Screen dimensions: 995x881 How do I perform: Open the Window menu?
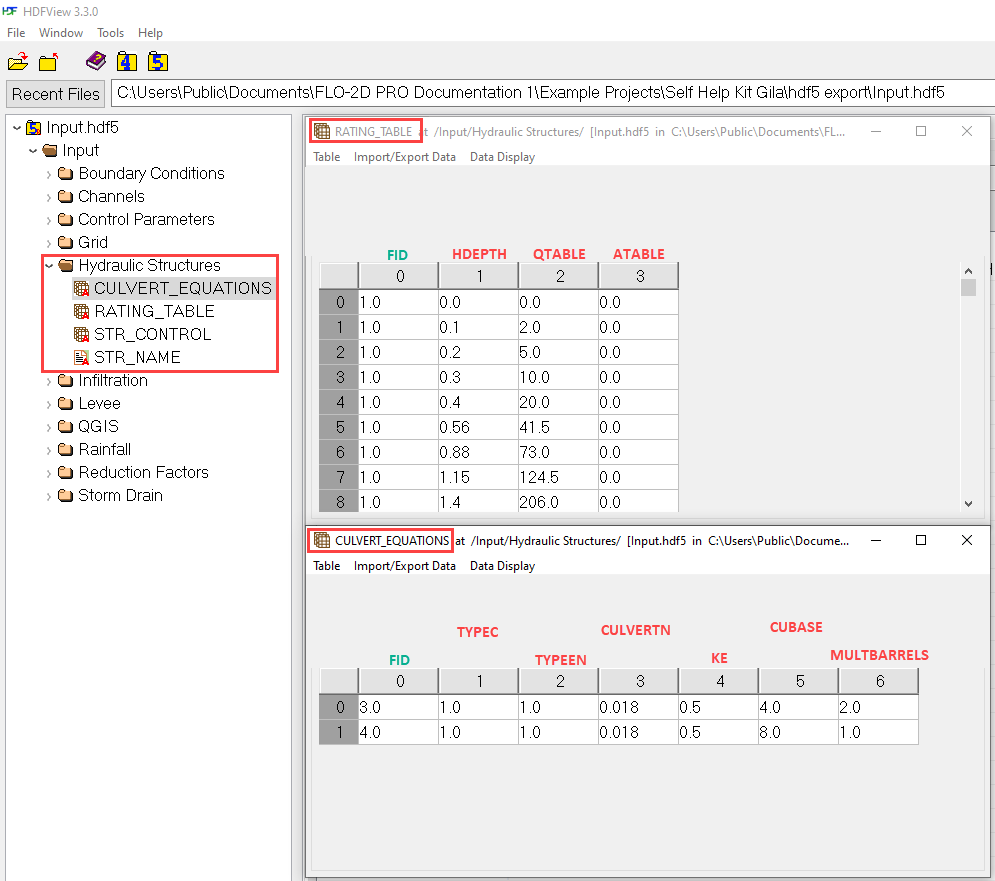pos(61,33)
